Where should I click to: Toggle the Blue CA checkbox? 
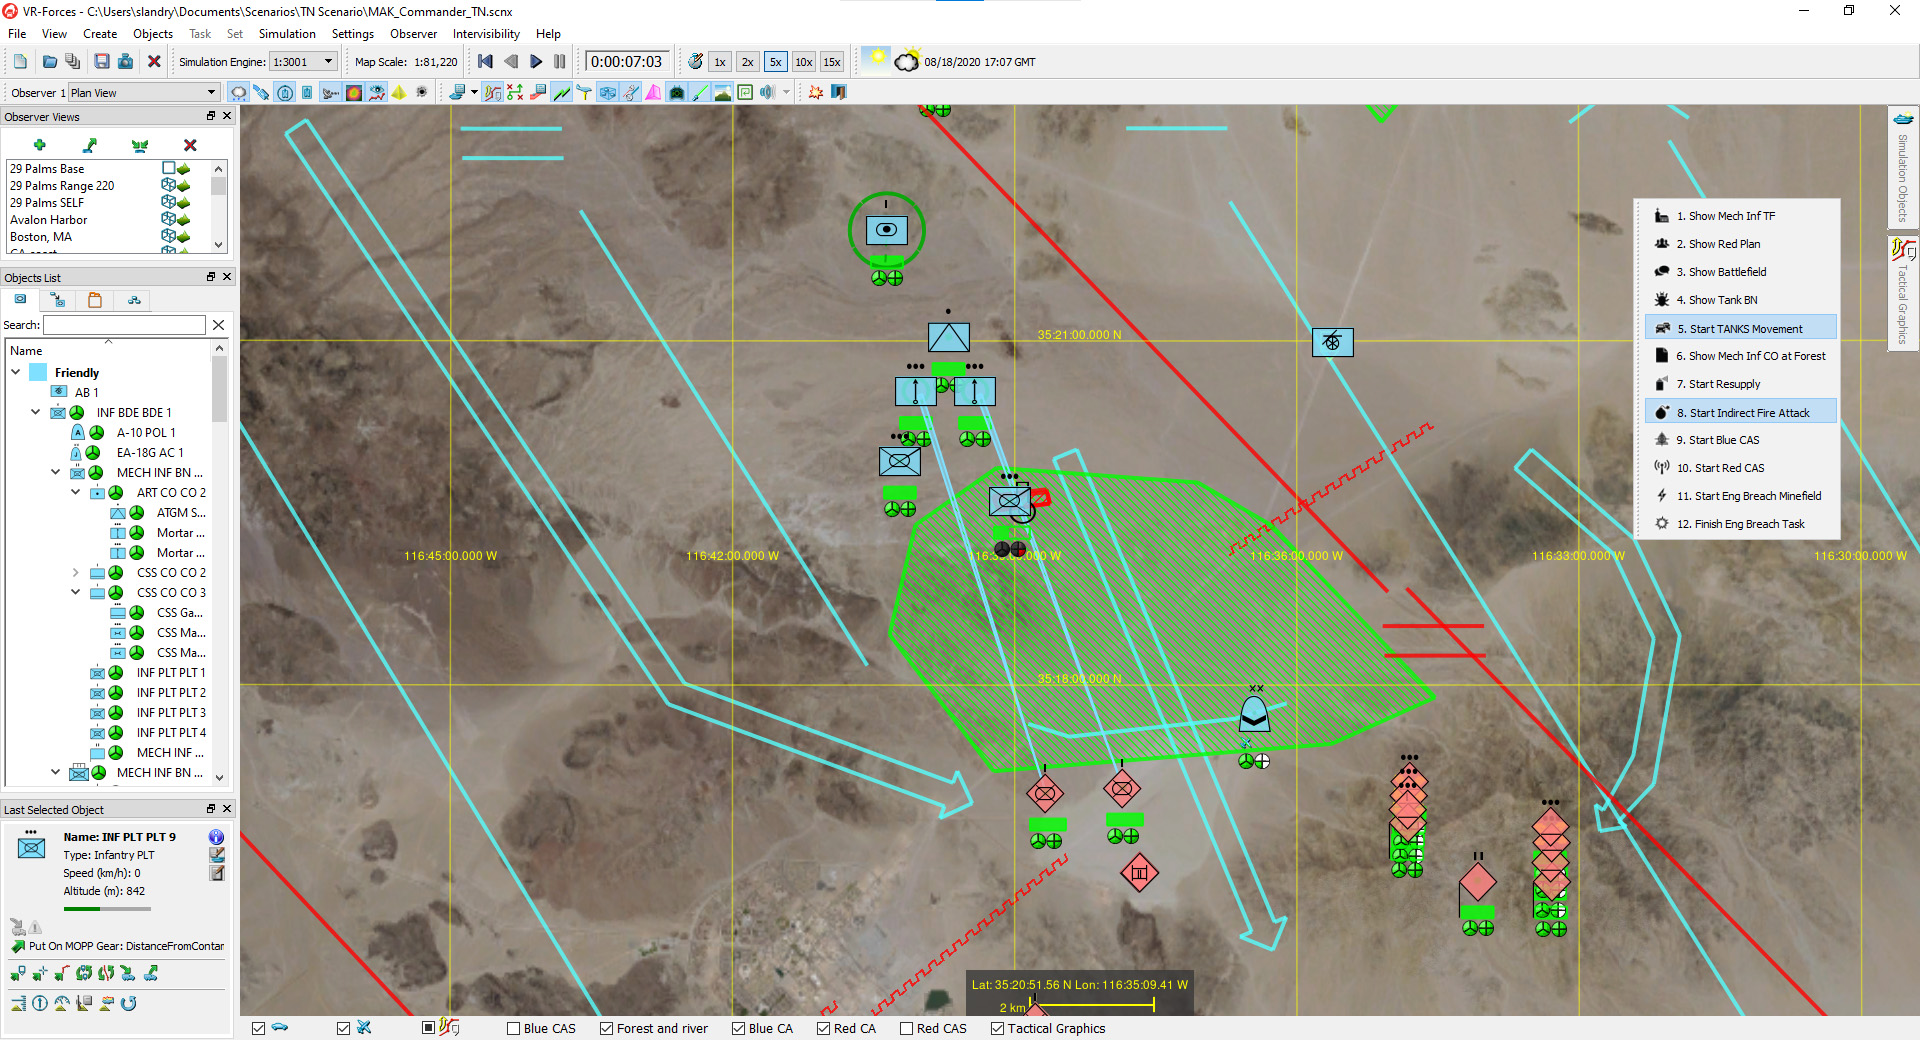click(738, 1028)
